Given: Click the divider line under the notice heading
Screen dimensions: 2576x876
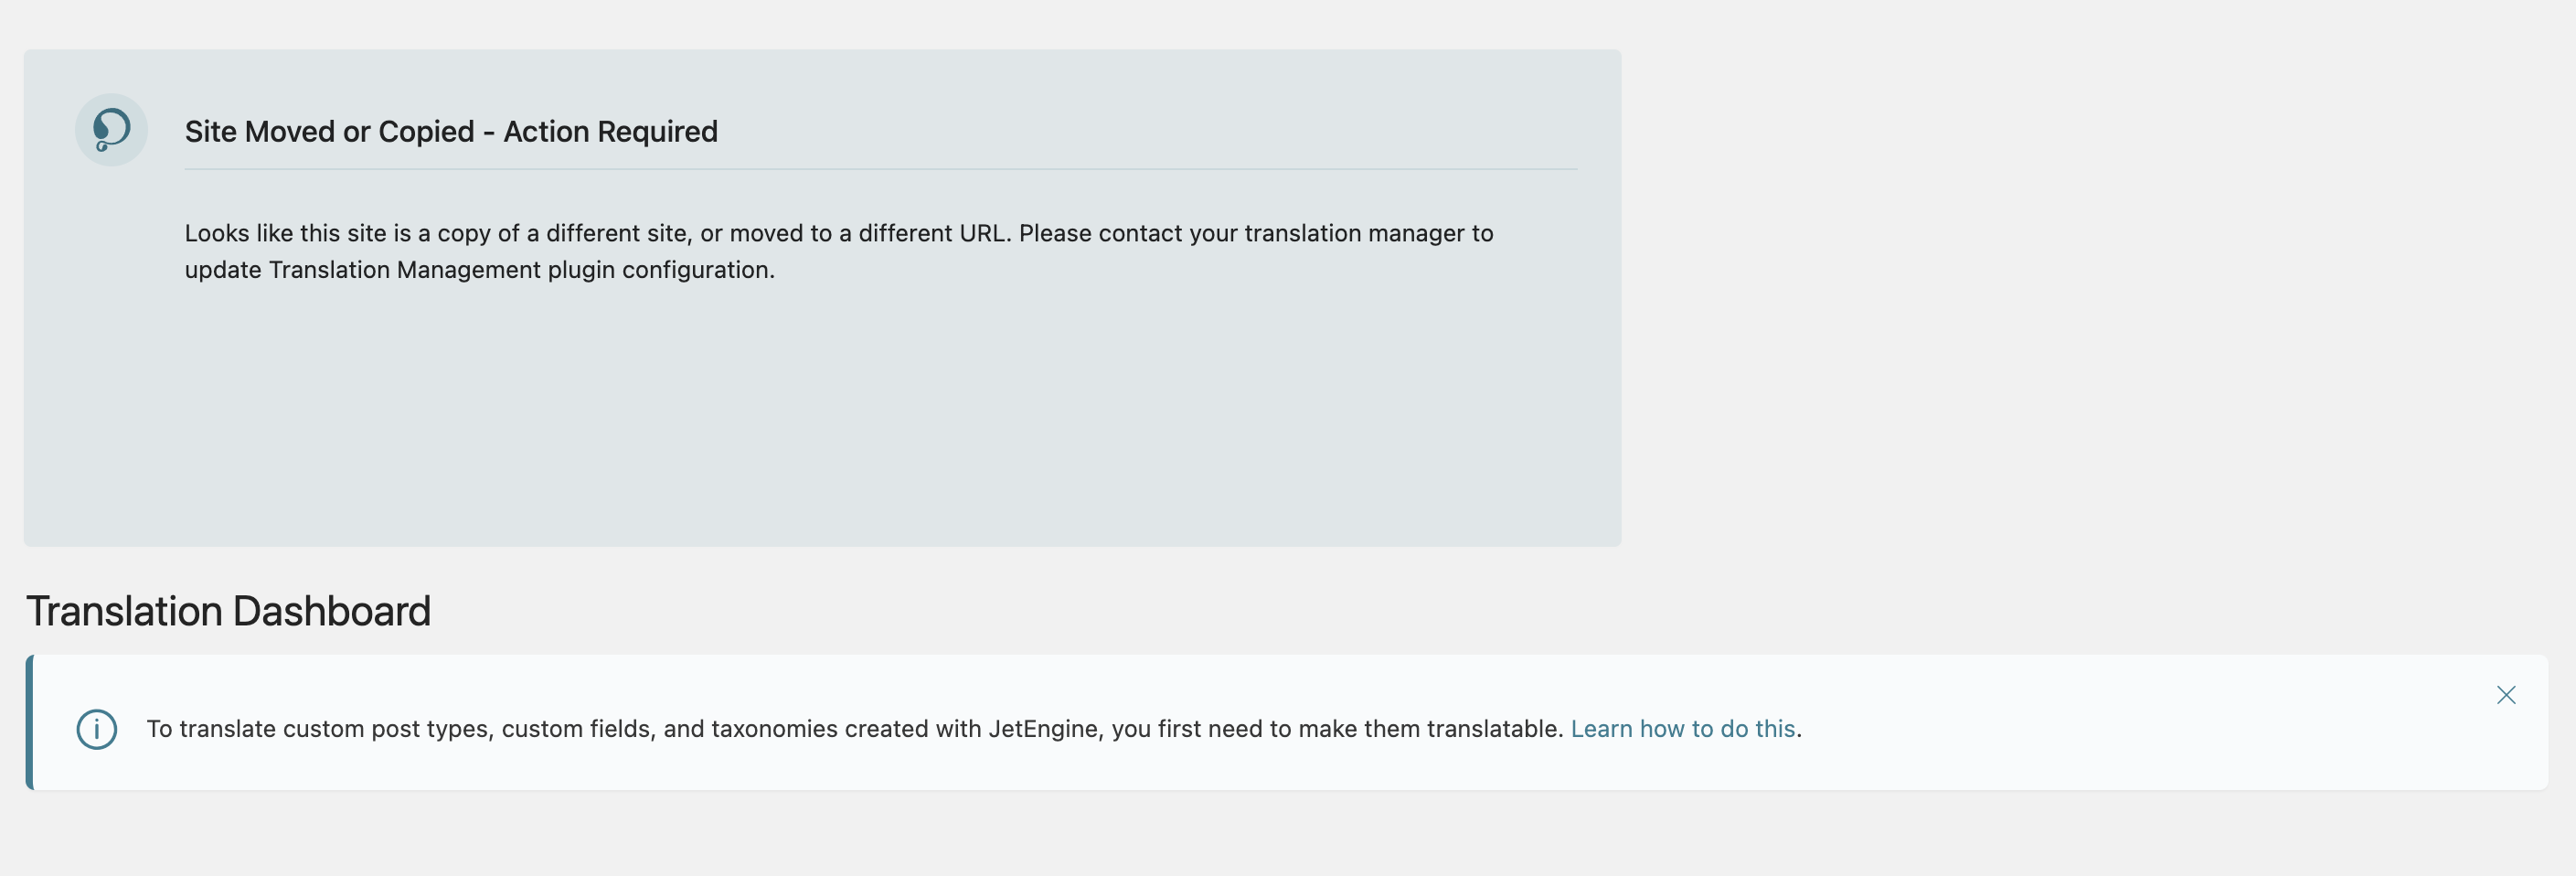Looking at the screenshot, I should (x=880, y=170).
